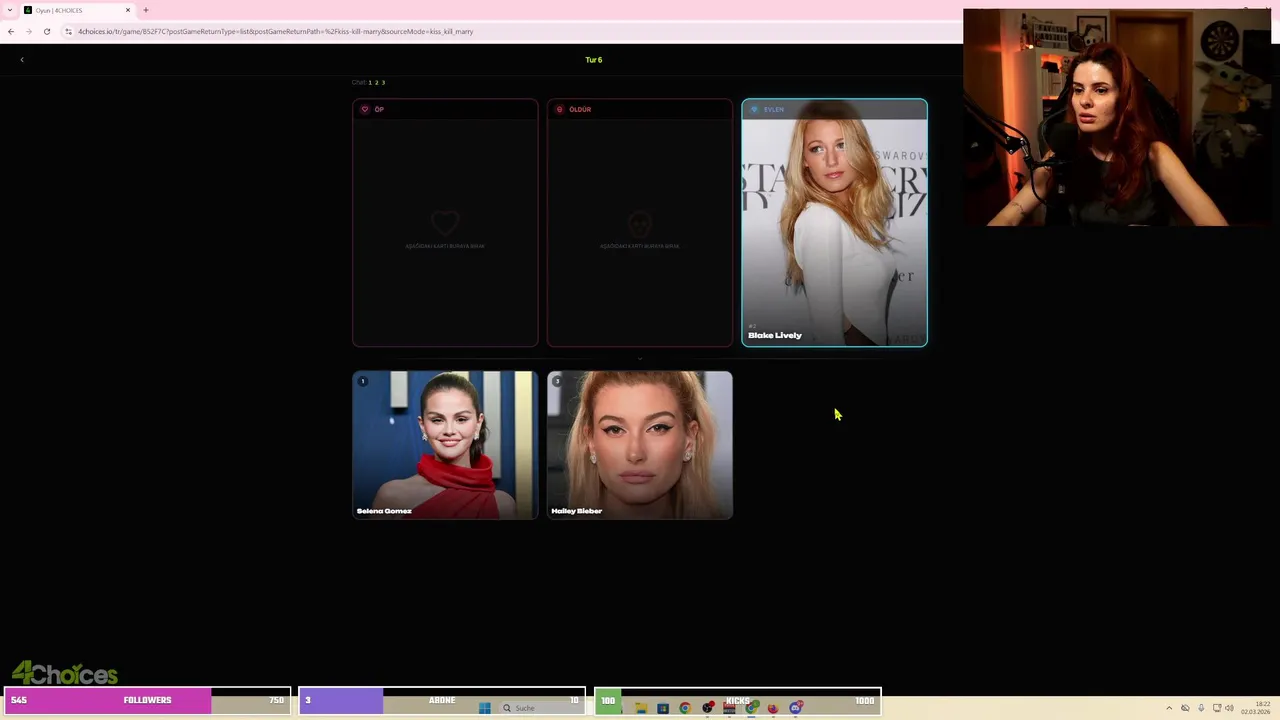Open Chrome from the taskbar

pos(685,708)
